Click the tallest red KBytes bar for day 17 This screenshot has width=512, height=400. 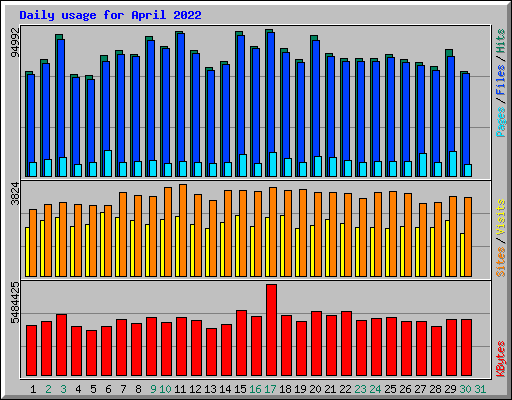(x=271, y=330)
